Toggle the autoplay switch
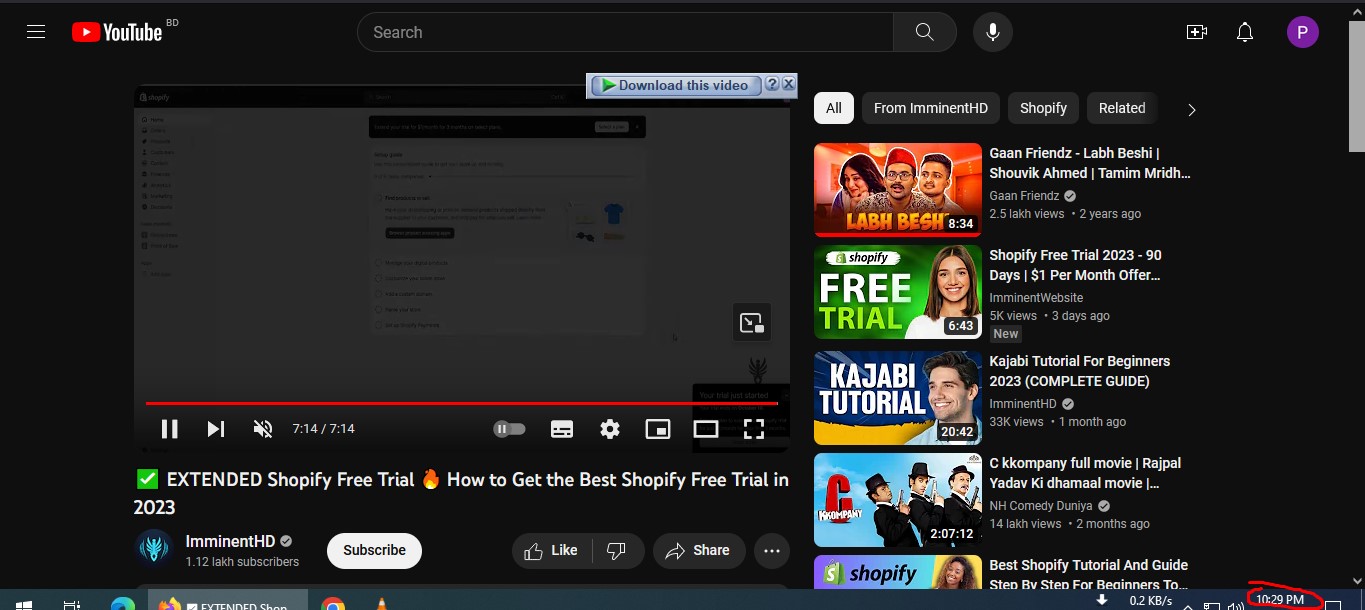The height and width of the screenshot is (610, 1365). click(509, 429)
